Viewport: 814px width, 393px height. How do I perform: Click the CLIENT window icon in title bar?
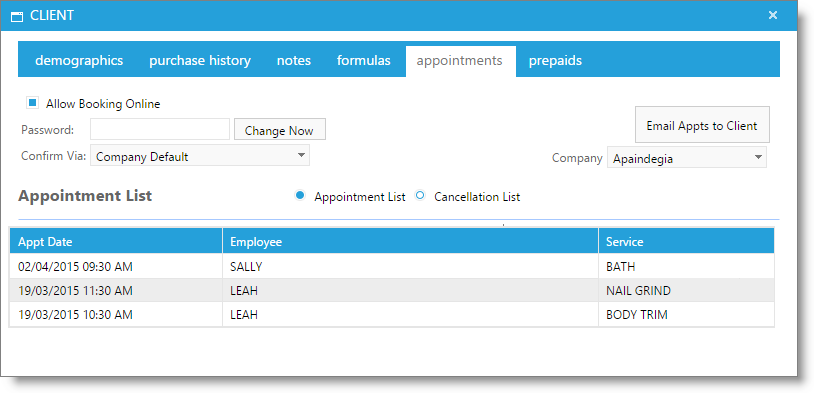[x=17, y=16]
